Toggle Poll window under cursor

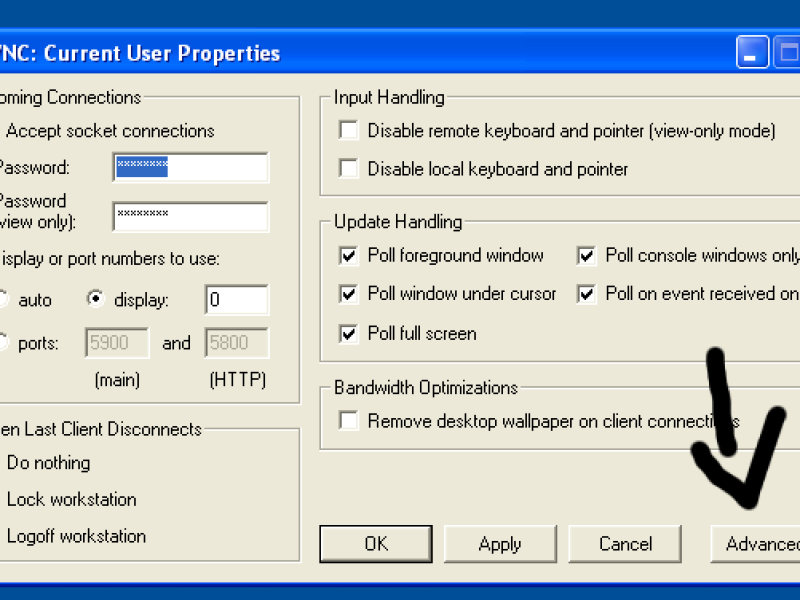pos(348,294)
